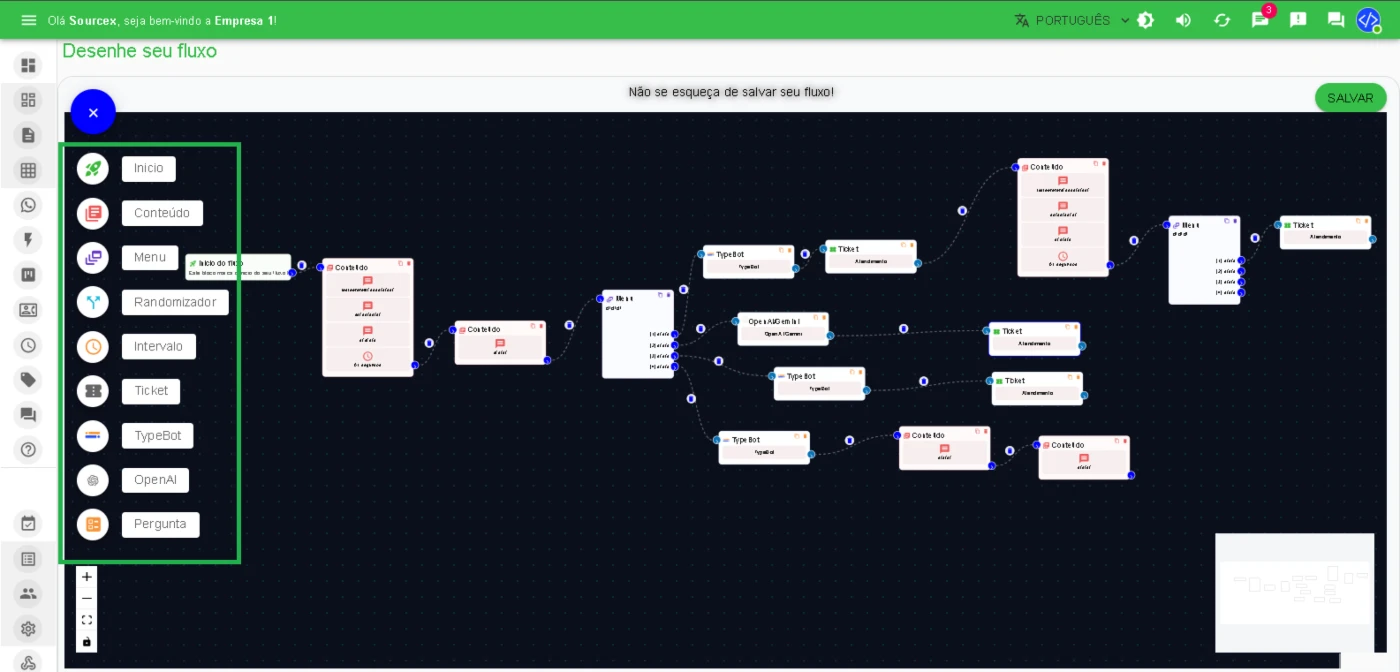Click the output handle of Início do fluxo
Screen dimensions: 1400x672
pyautogui.click(x=292, y=272)
